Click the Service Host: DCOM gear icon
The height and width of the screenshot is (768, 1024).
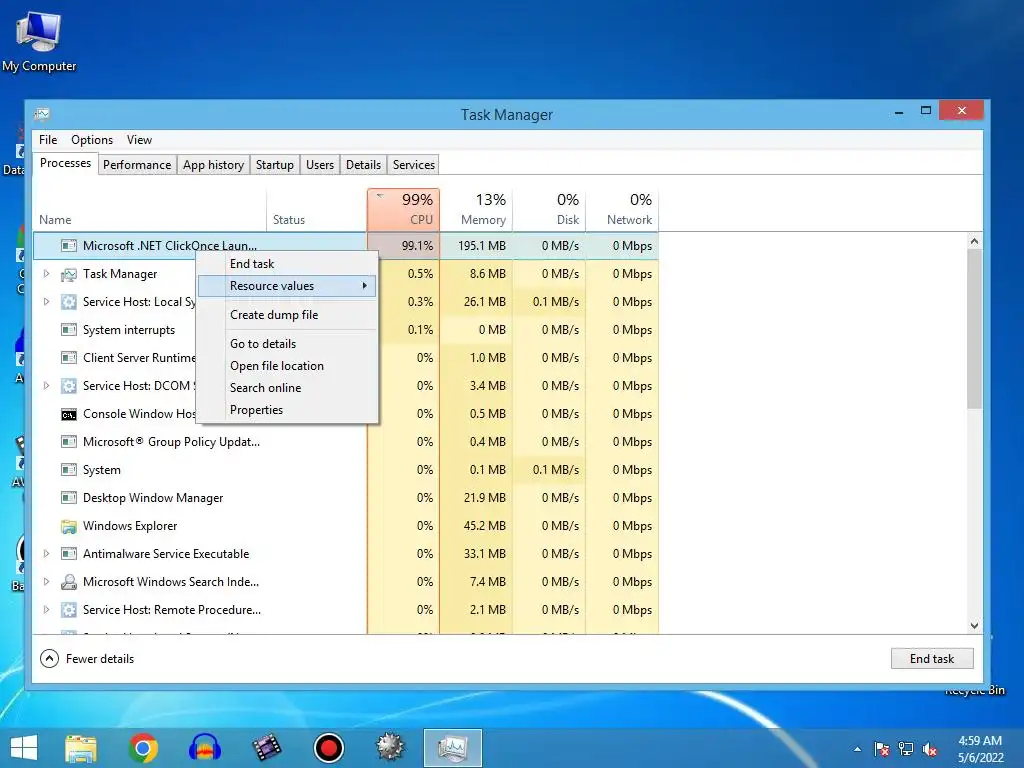pyautogui.click(x=69, y=386)
